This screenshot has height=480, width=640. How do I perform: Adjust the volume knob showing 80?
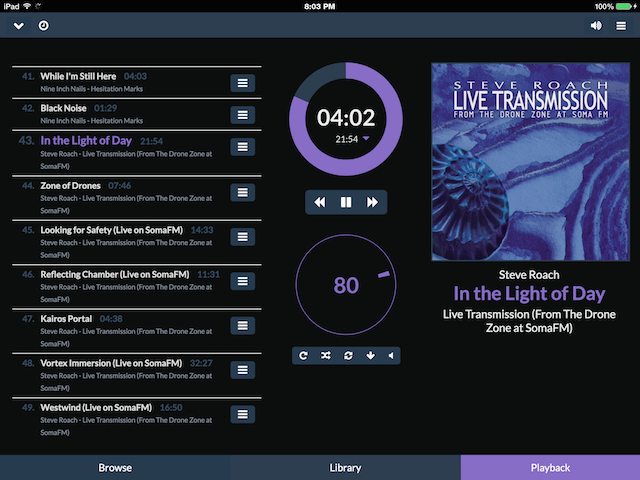click(x=346, y=285)
